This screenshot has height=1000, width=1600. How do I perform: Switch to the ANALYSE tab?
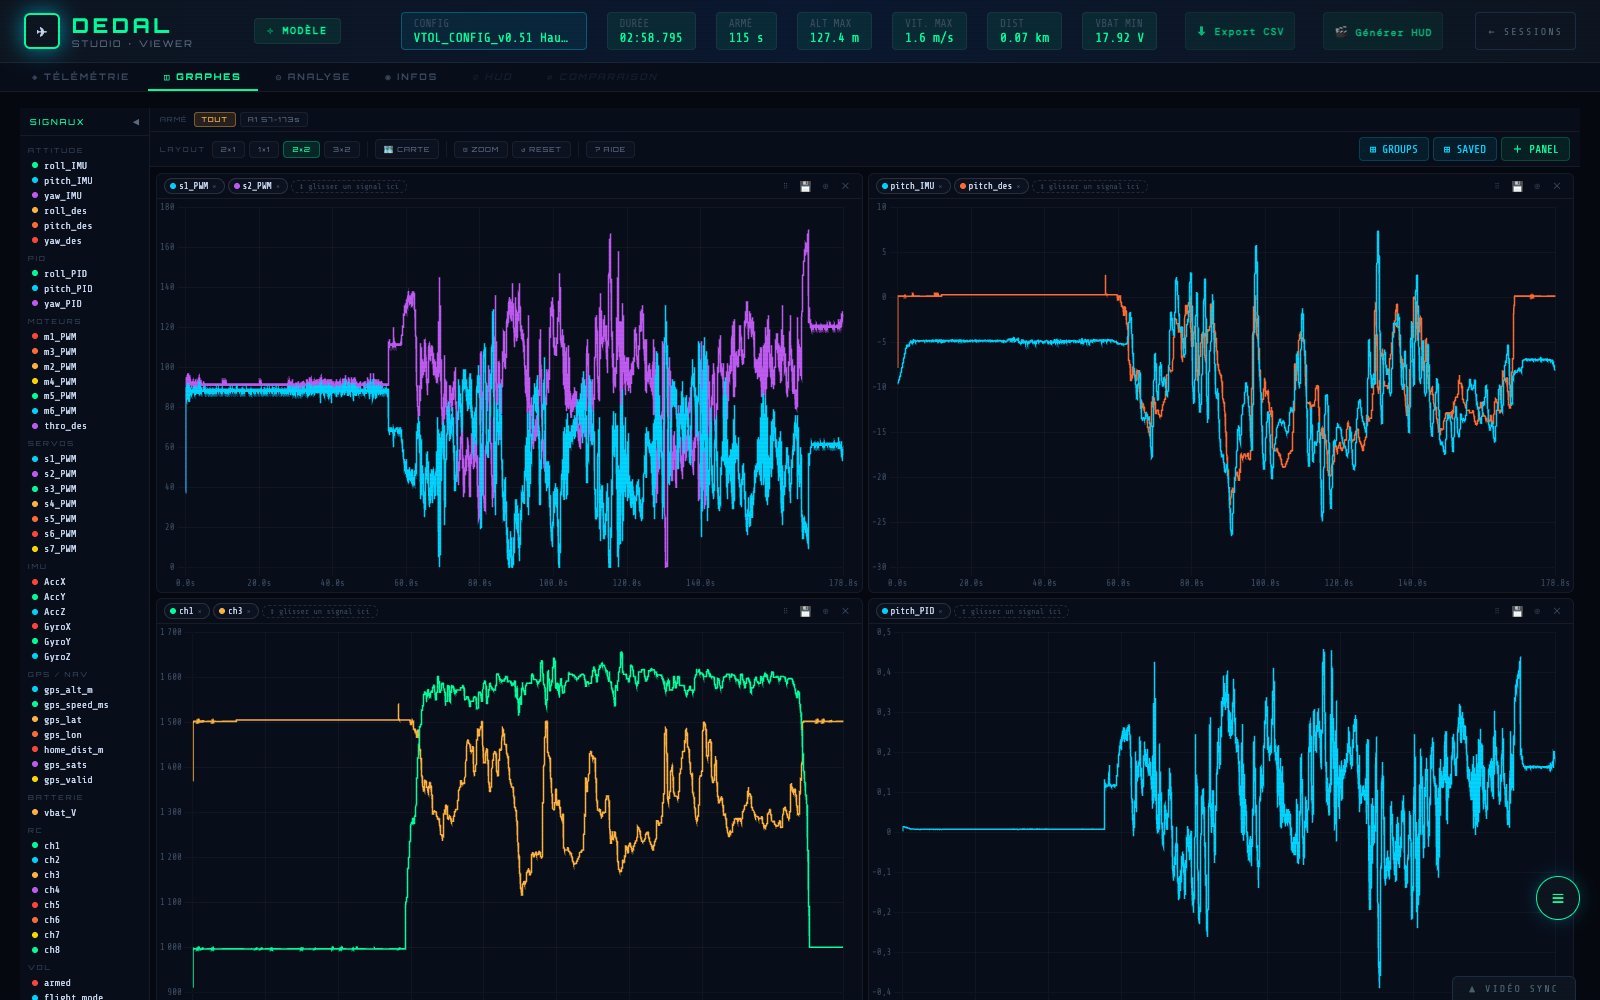(x=313, y=77)
